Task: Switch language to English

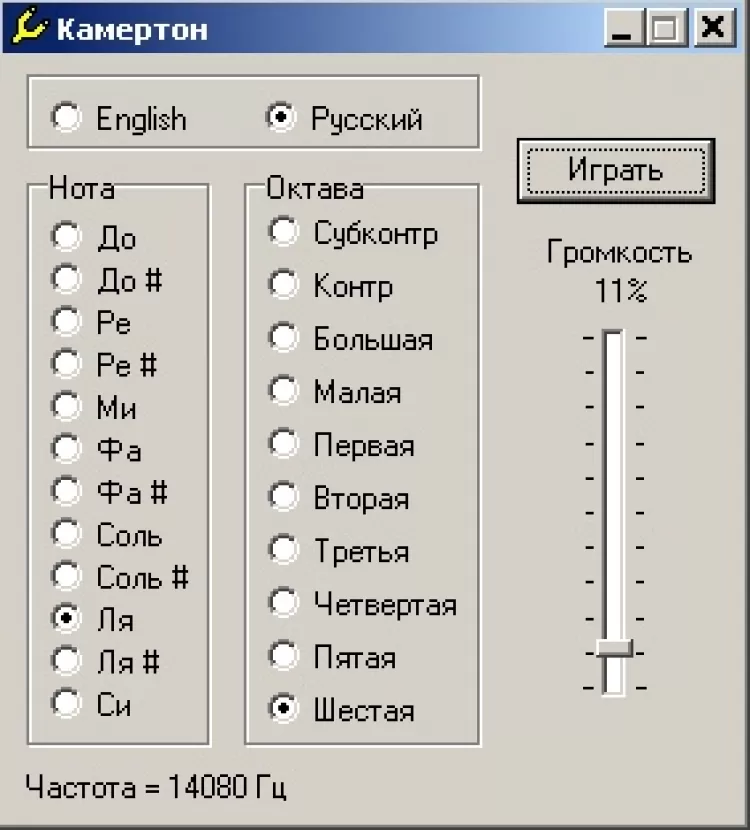Action: [68, 118]
